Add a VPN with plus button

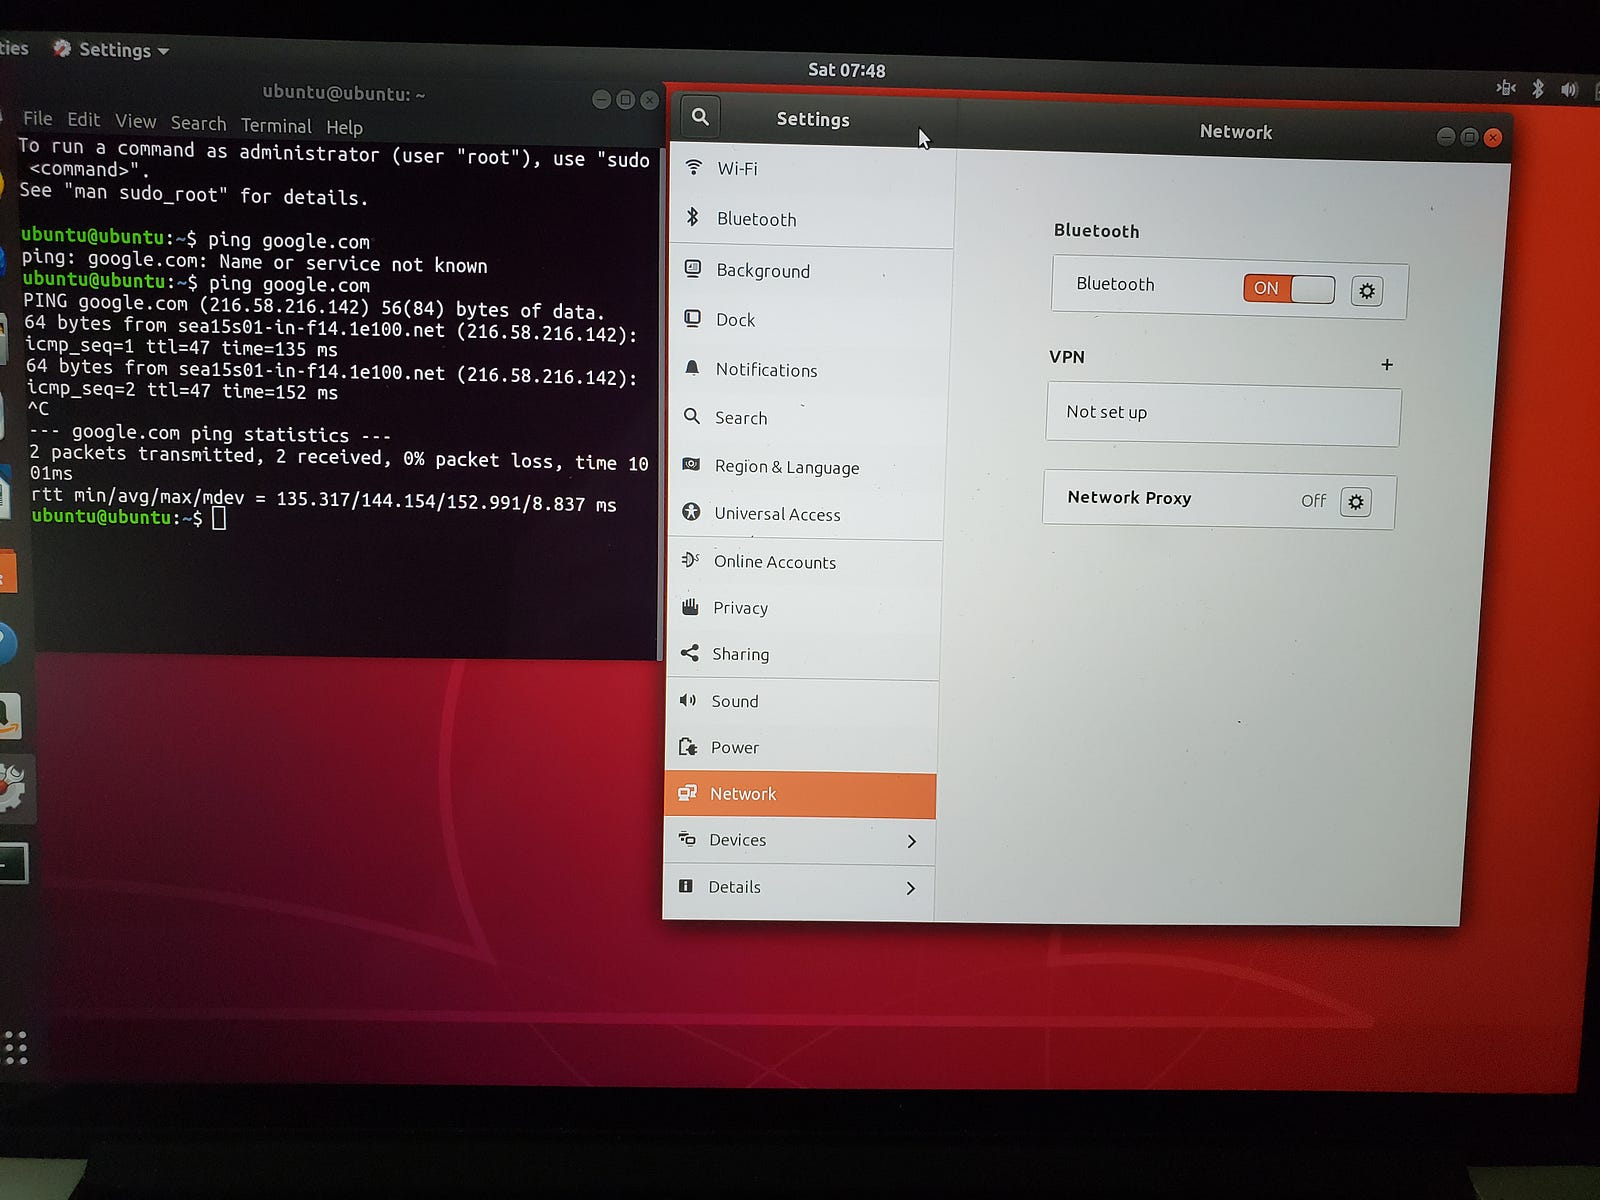[1387, 365]
